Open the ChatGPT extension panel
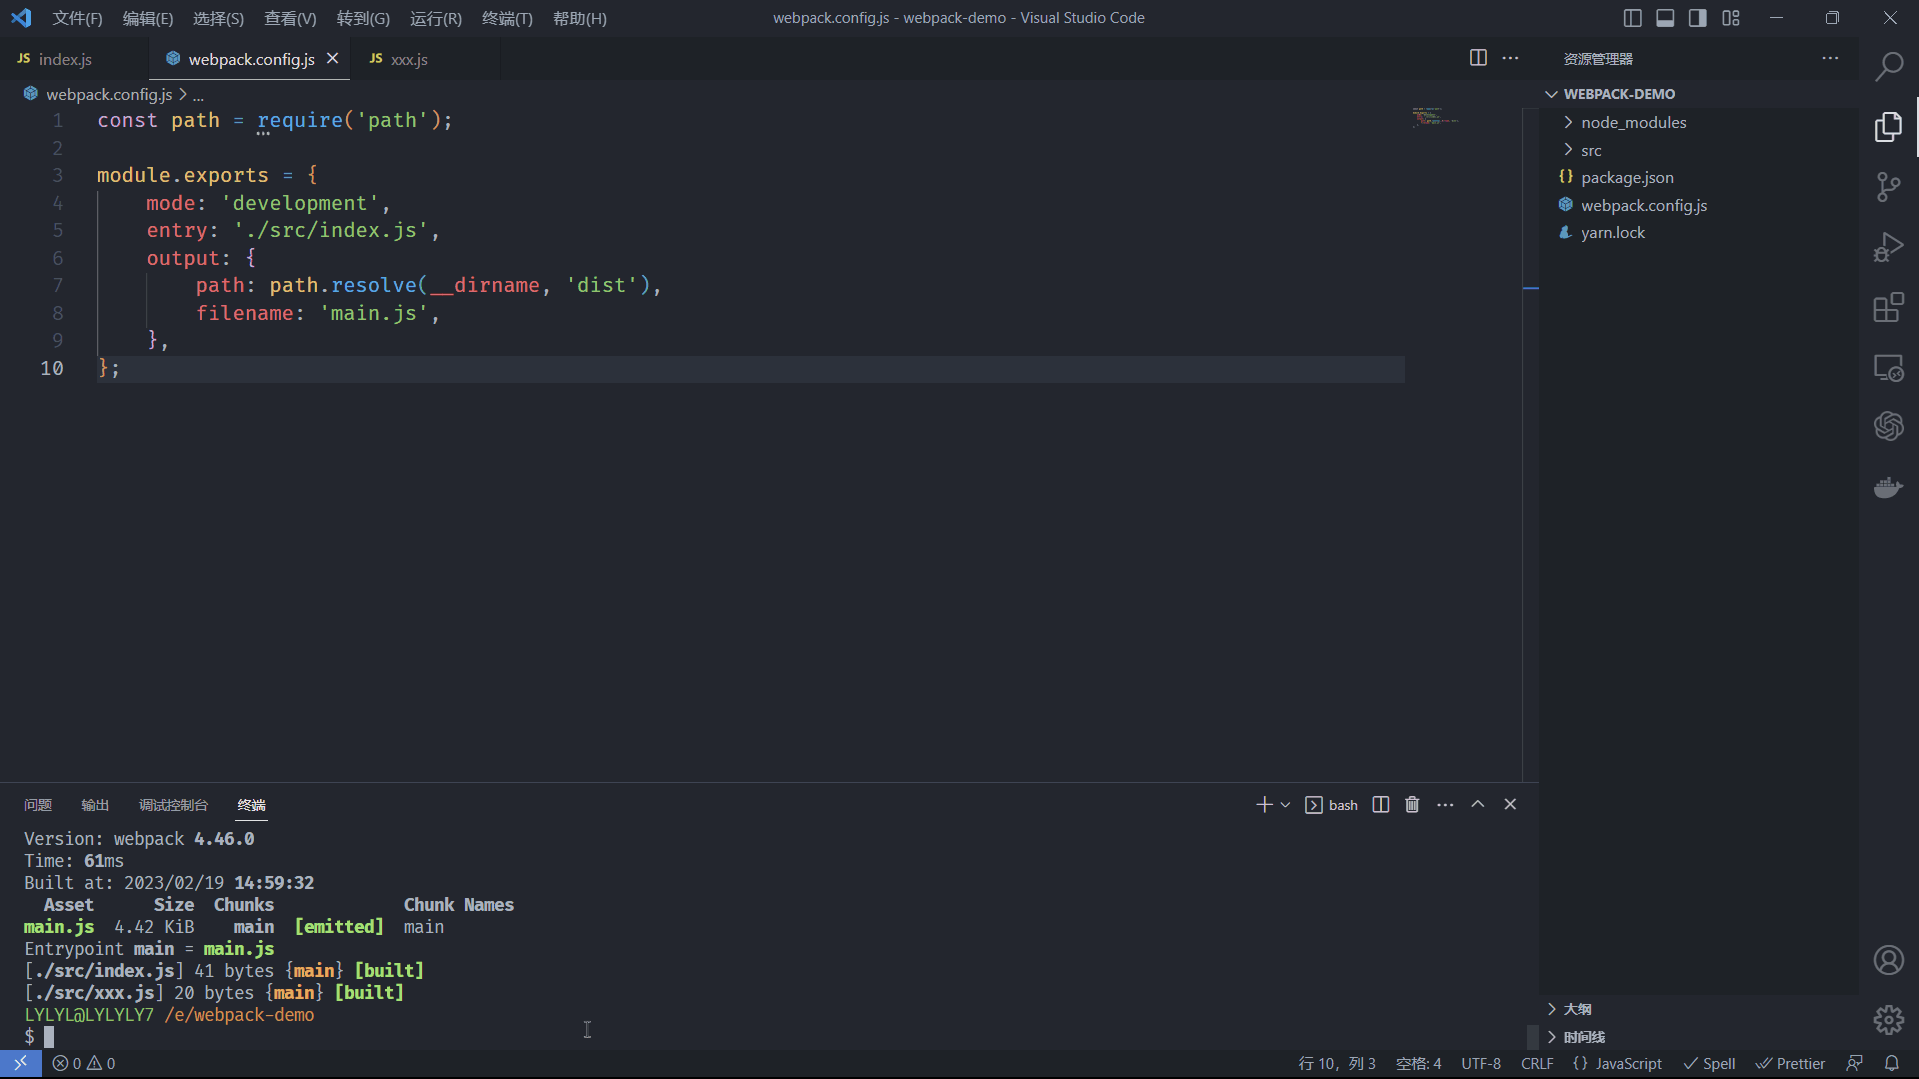The height and width of the screenshot is (1079, 1919). point(1888,427)
